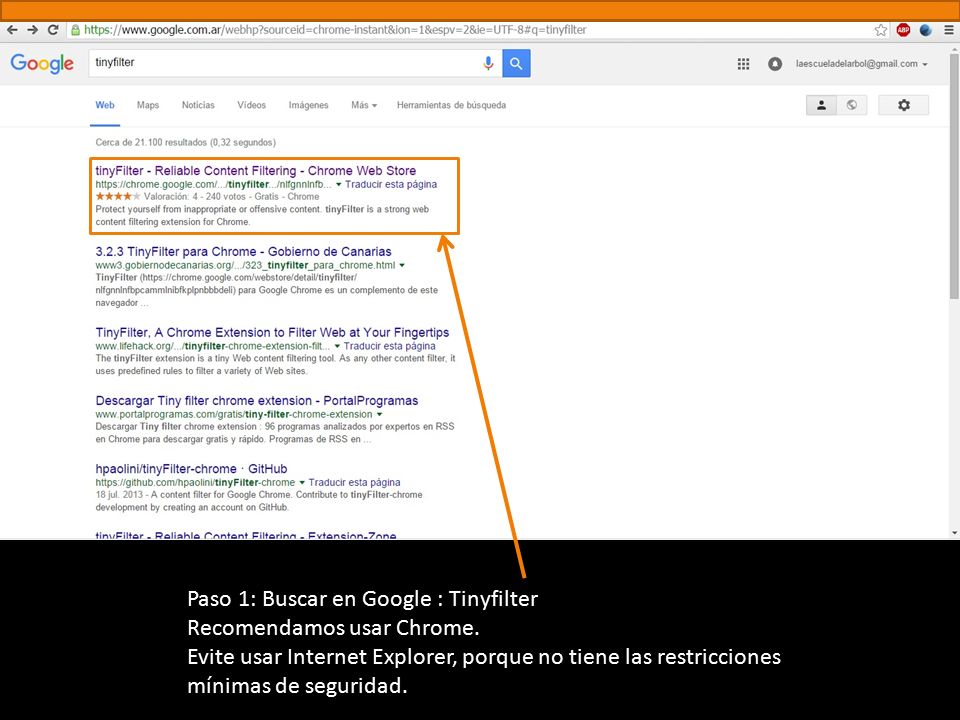Go forward with the browser forward arrow
Image resolution: width=960 pixels, height=720 pixels.
coord(32,29)
